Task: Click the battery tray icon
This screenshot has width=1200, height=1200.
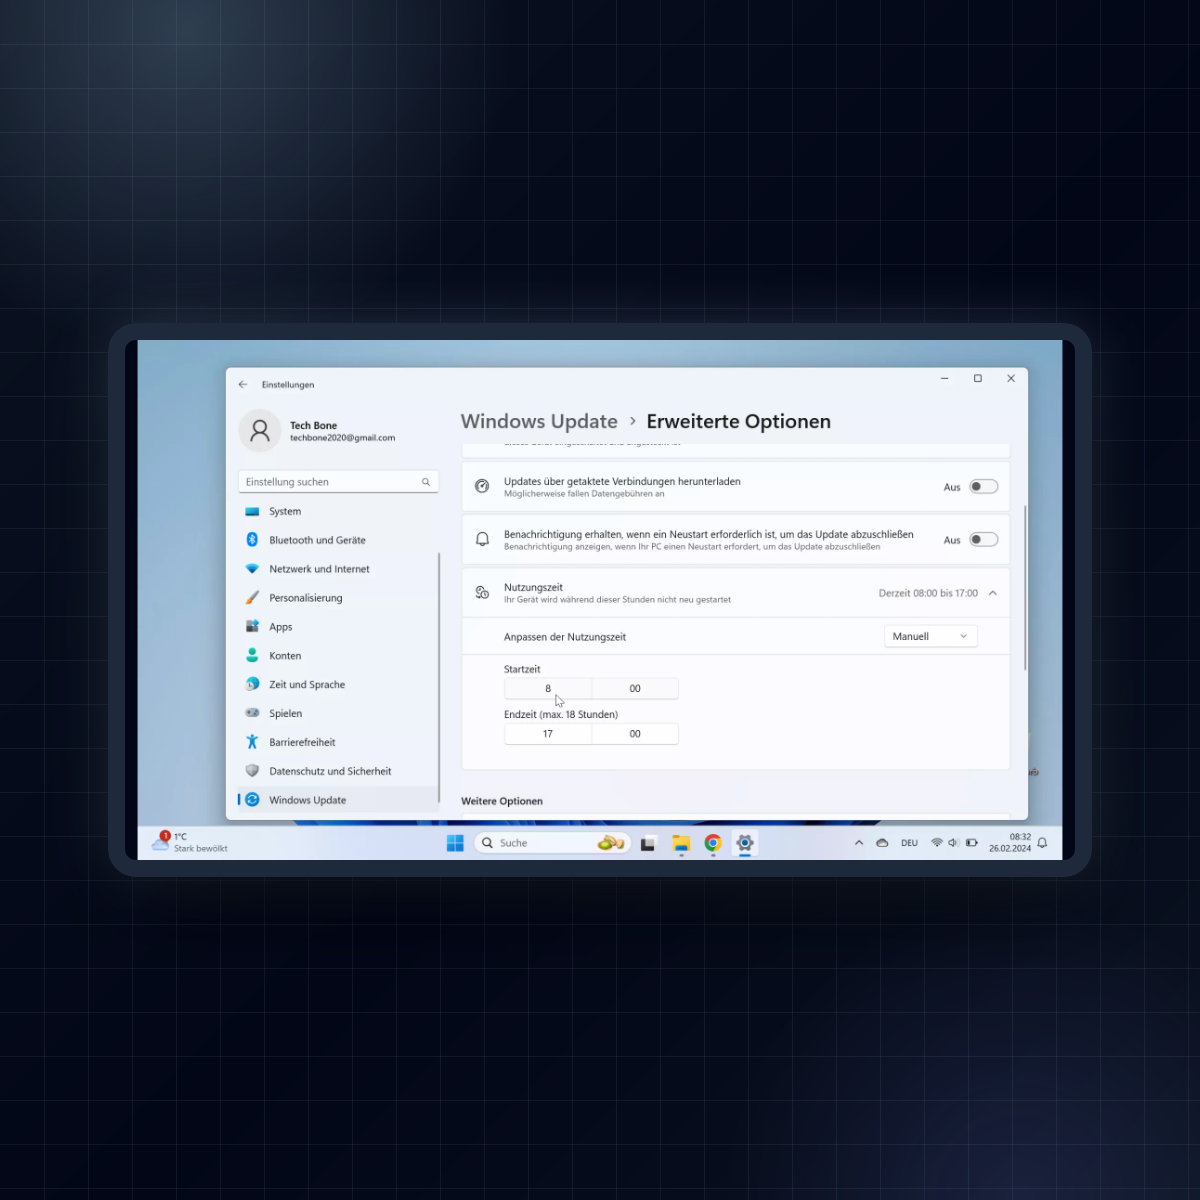Action: pos(972,843)
